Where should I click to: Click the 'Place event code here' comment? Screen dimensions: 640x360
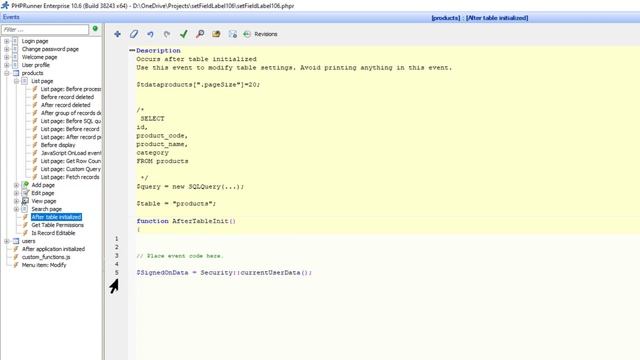coord(180,256)
